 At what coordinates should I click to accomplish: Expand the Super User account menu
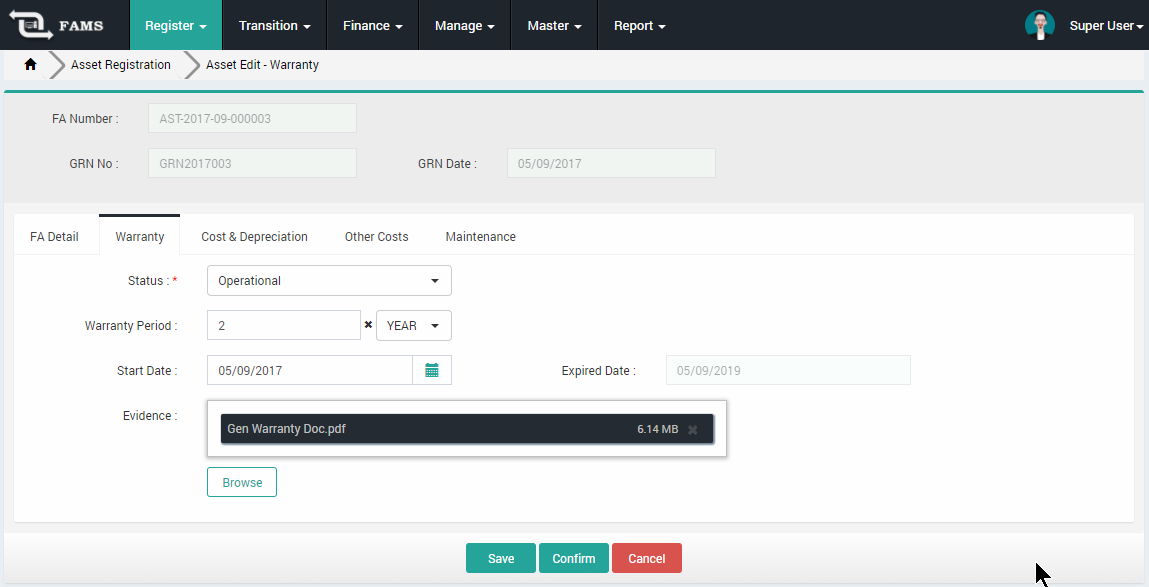1105,24
